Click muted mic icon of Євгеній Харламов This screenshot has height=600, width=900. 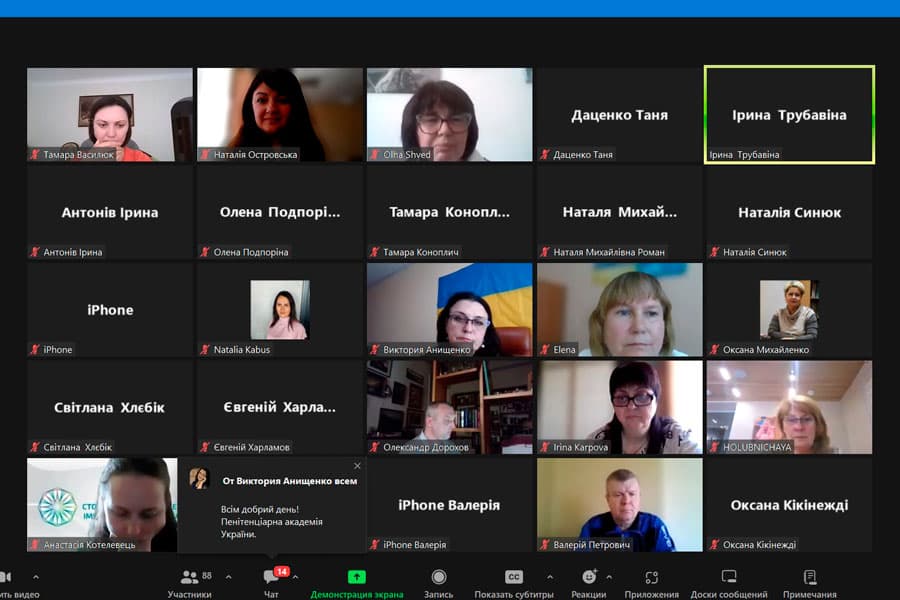click(205, 447)
